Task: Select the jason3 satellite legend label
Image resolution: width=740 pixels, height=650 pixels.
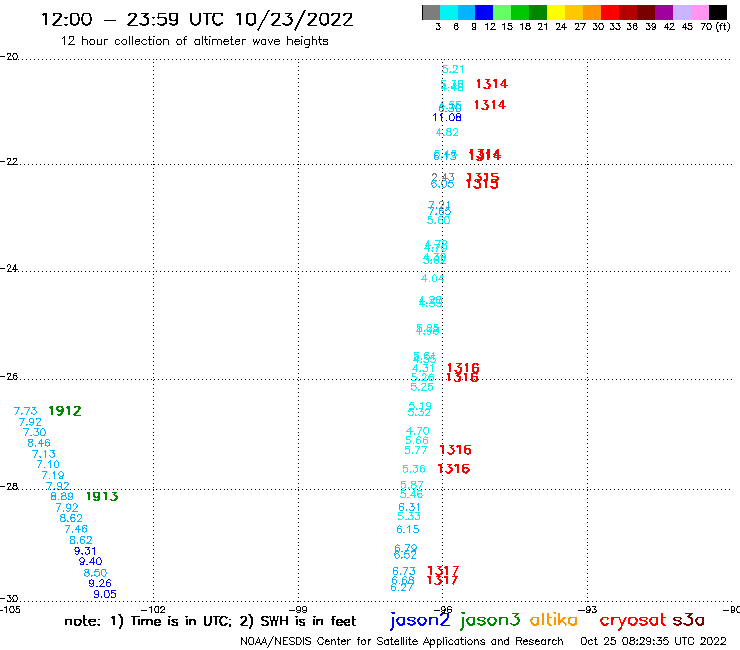Action: point(490,620)
